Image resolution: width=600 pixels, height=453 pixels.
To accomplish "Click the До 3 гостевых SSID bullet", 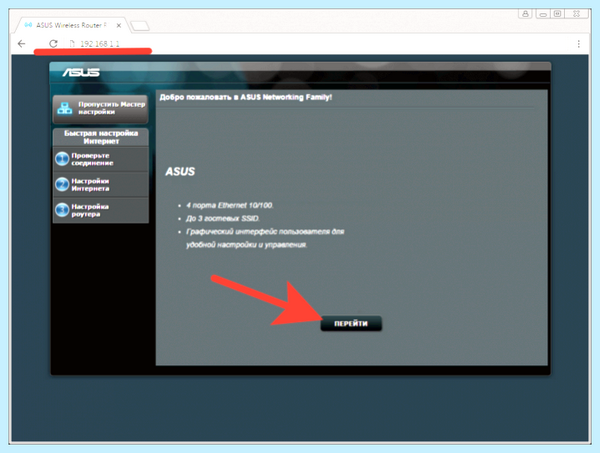I will pos(223,218).
